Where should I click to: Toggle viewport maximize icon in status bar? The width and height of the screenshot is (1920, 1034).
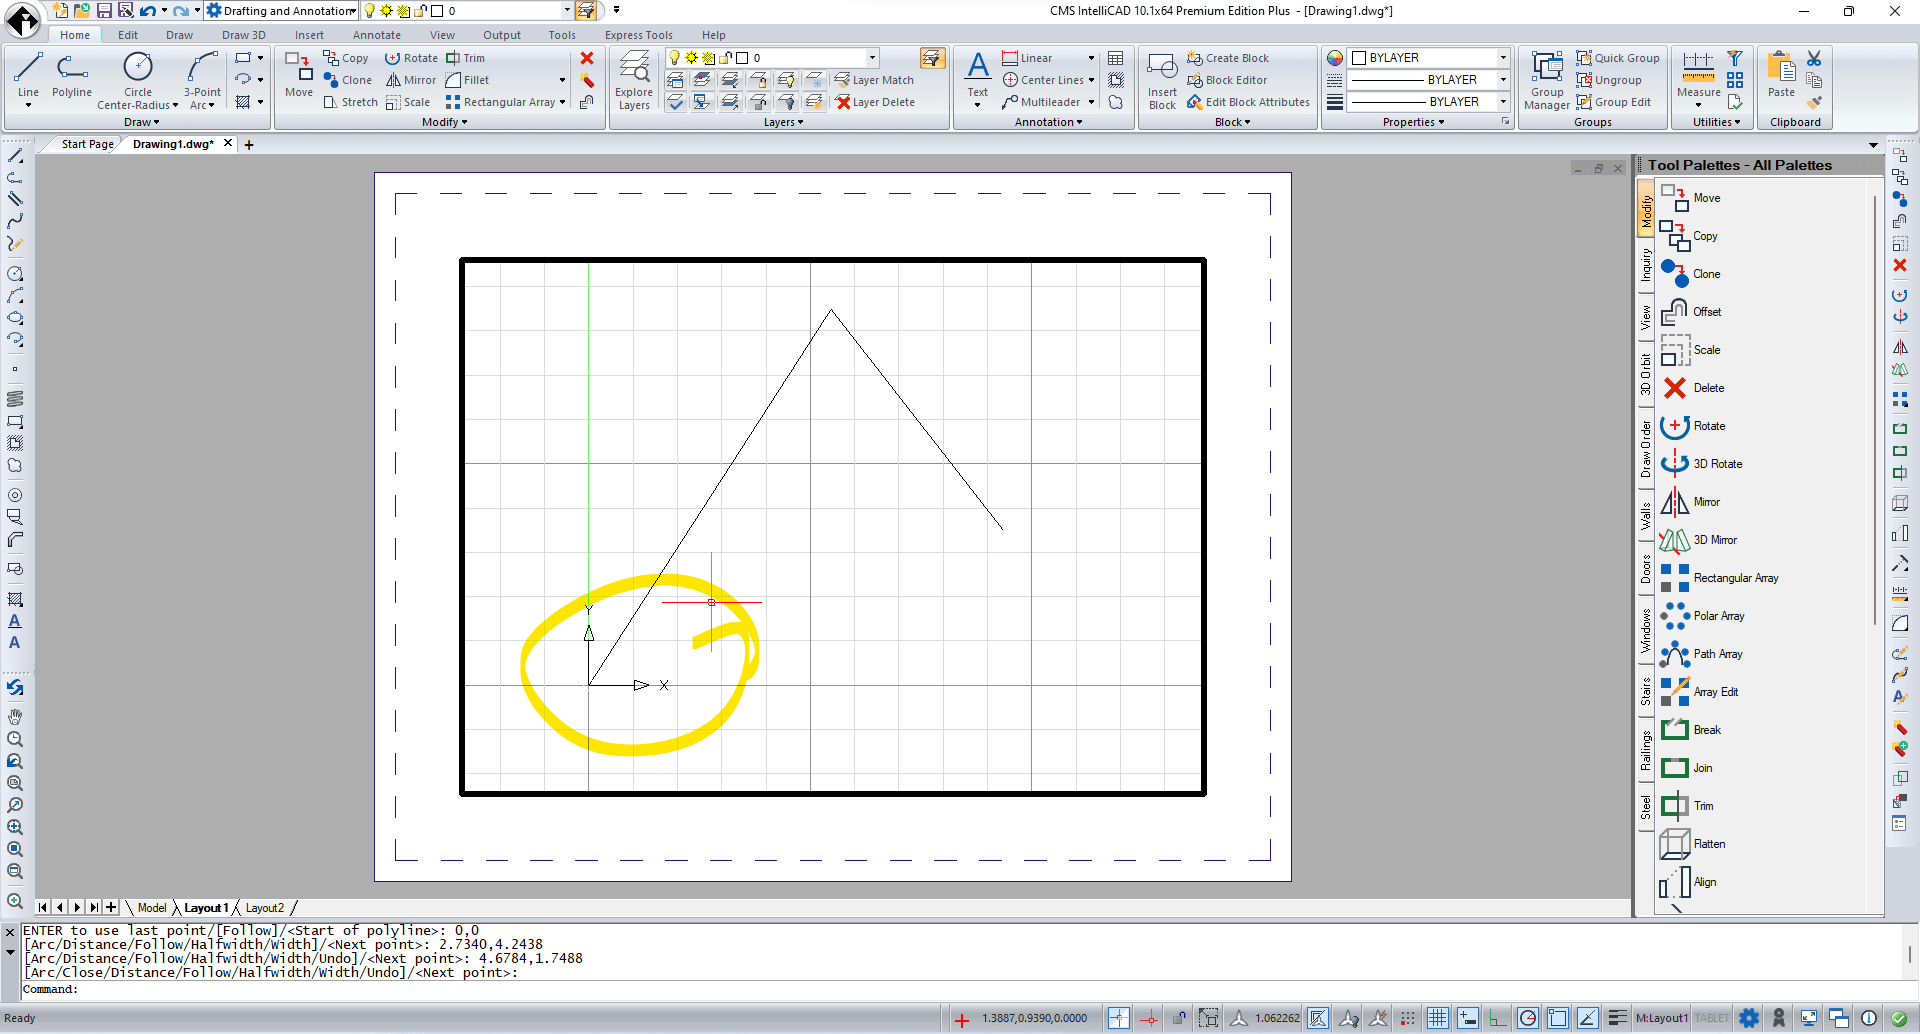(1209, 1018)
